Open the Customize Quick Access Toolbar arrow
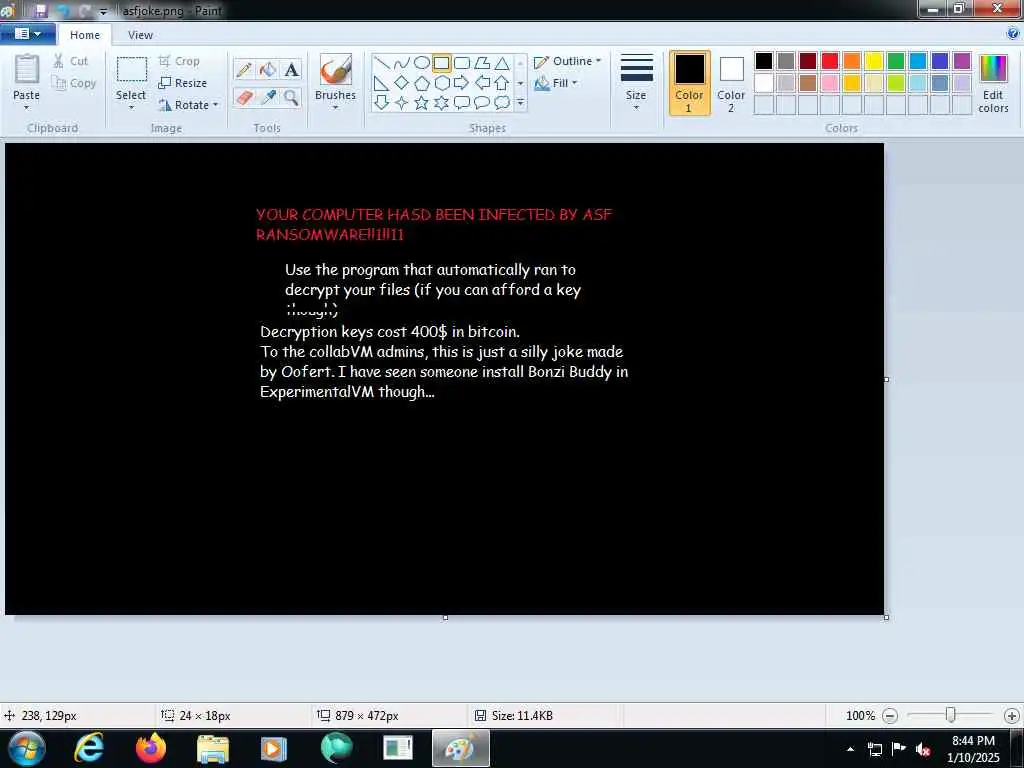Screen dimensions: 1024x768 103,11
